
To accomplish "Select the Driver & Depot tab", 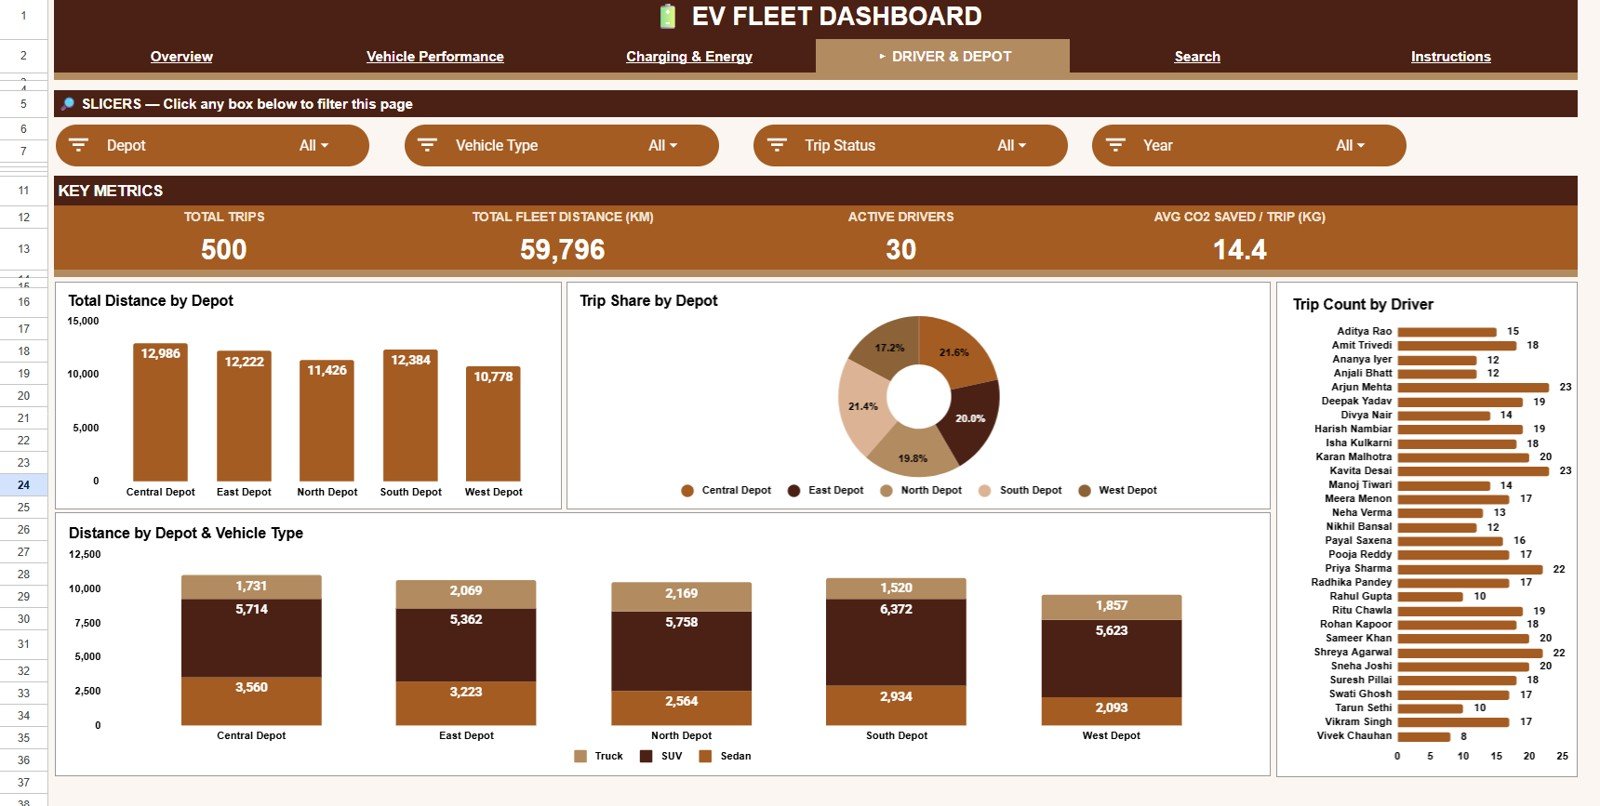I will pyautogui.click(x=943, y=56).
